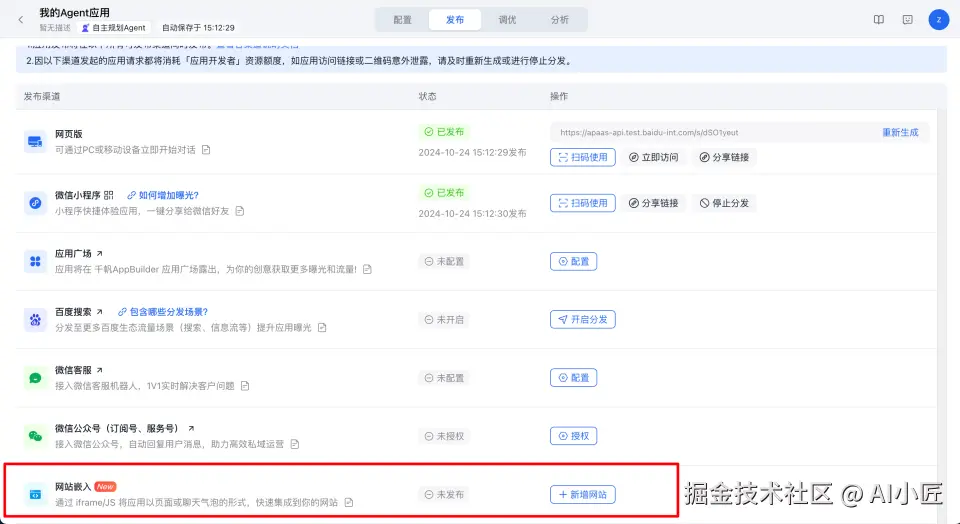This screenshot has height=524, width=960.
Task: Click 配置 for 应用广场
Action: pyautogui.click(x=574, y=261)
